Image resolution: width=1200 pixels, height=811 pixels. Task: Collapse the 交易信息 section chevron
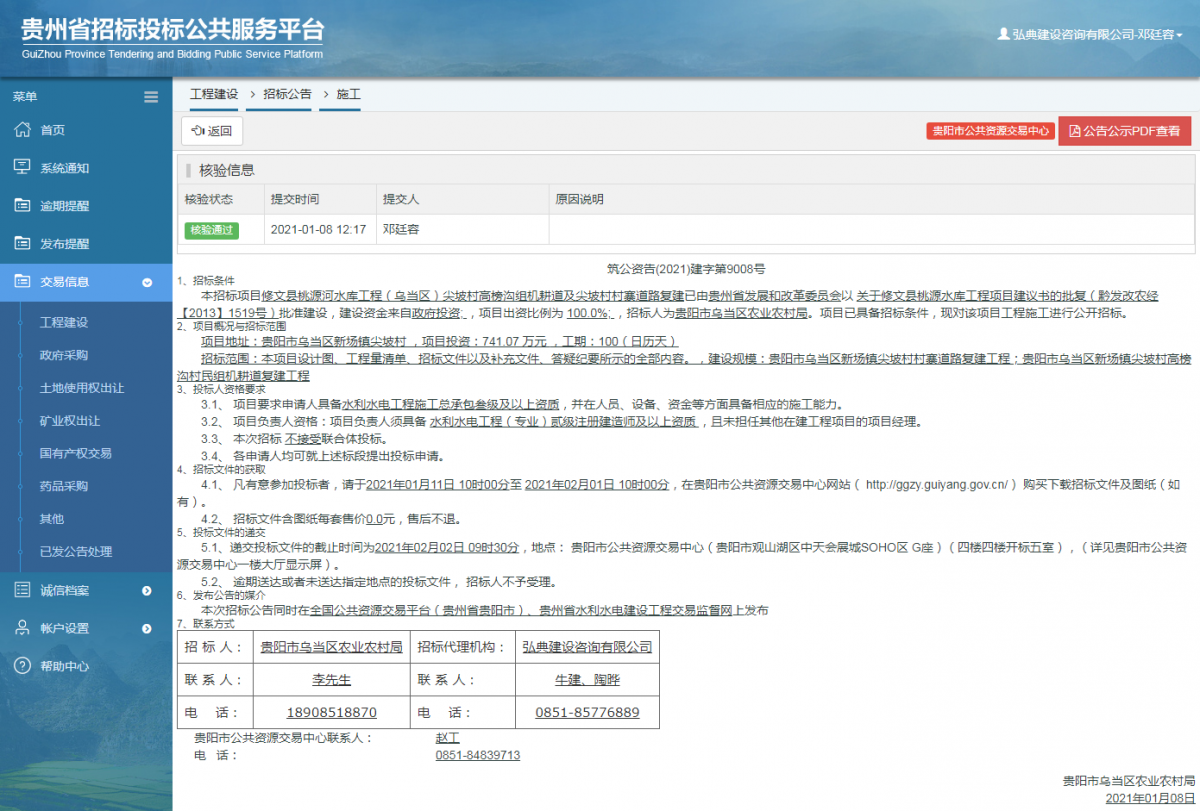(x=147, y=283)
